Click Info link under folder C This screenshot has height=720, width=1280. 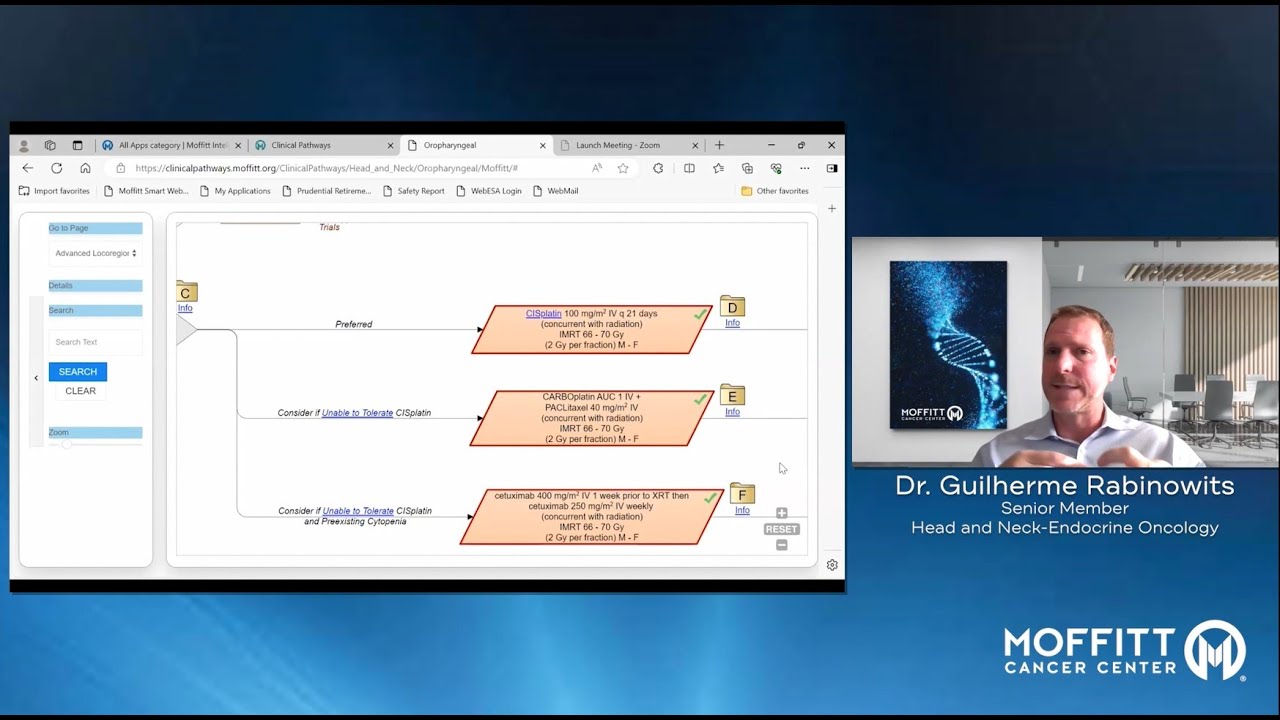pyautogui.click(x=185, y=308)
